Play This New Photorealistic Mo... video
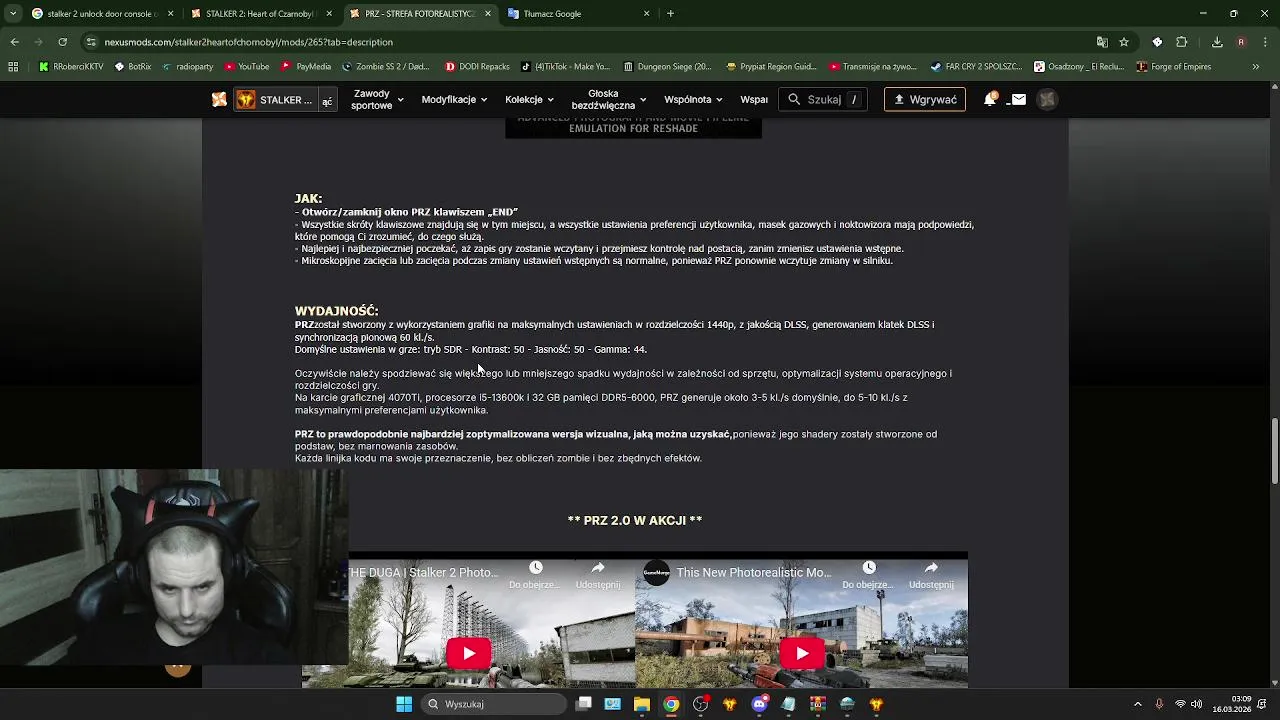The width and height of the screenshot is (1280, 720). pyautogui.click(x=801, y=653)
